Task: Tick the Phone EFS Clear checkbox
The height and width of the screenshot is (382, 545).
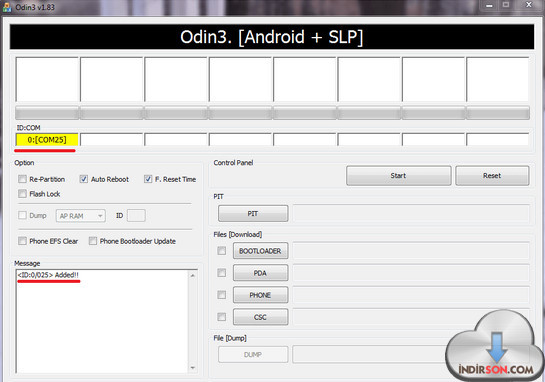Action: (22, 241)
